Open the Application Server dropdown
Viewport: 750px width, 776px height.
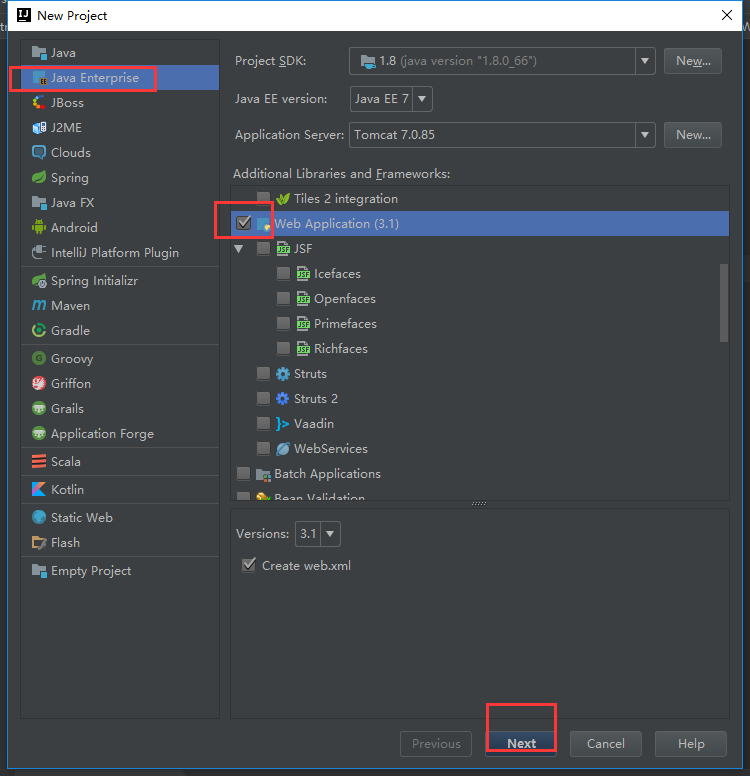[645, 135]
